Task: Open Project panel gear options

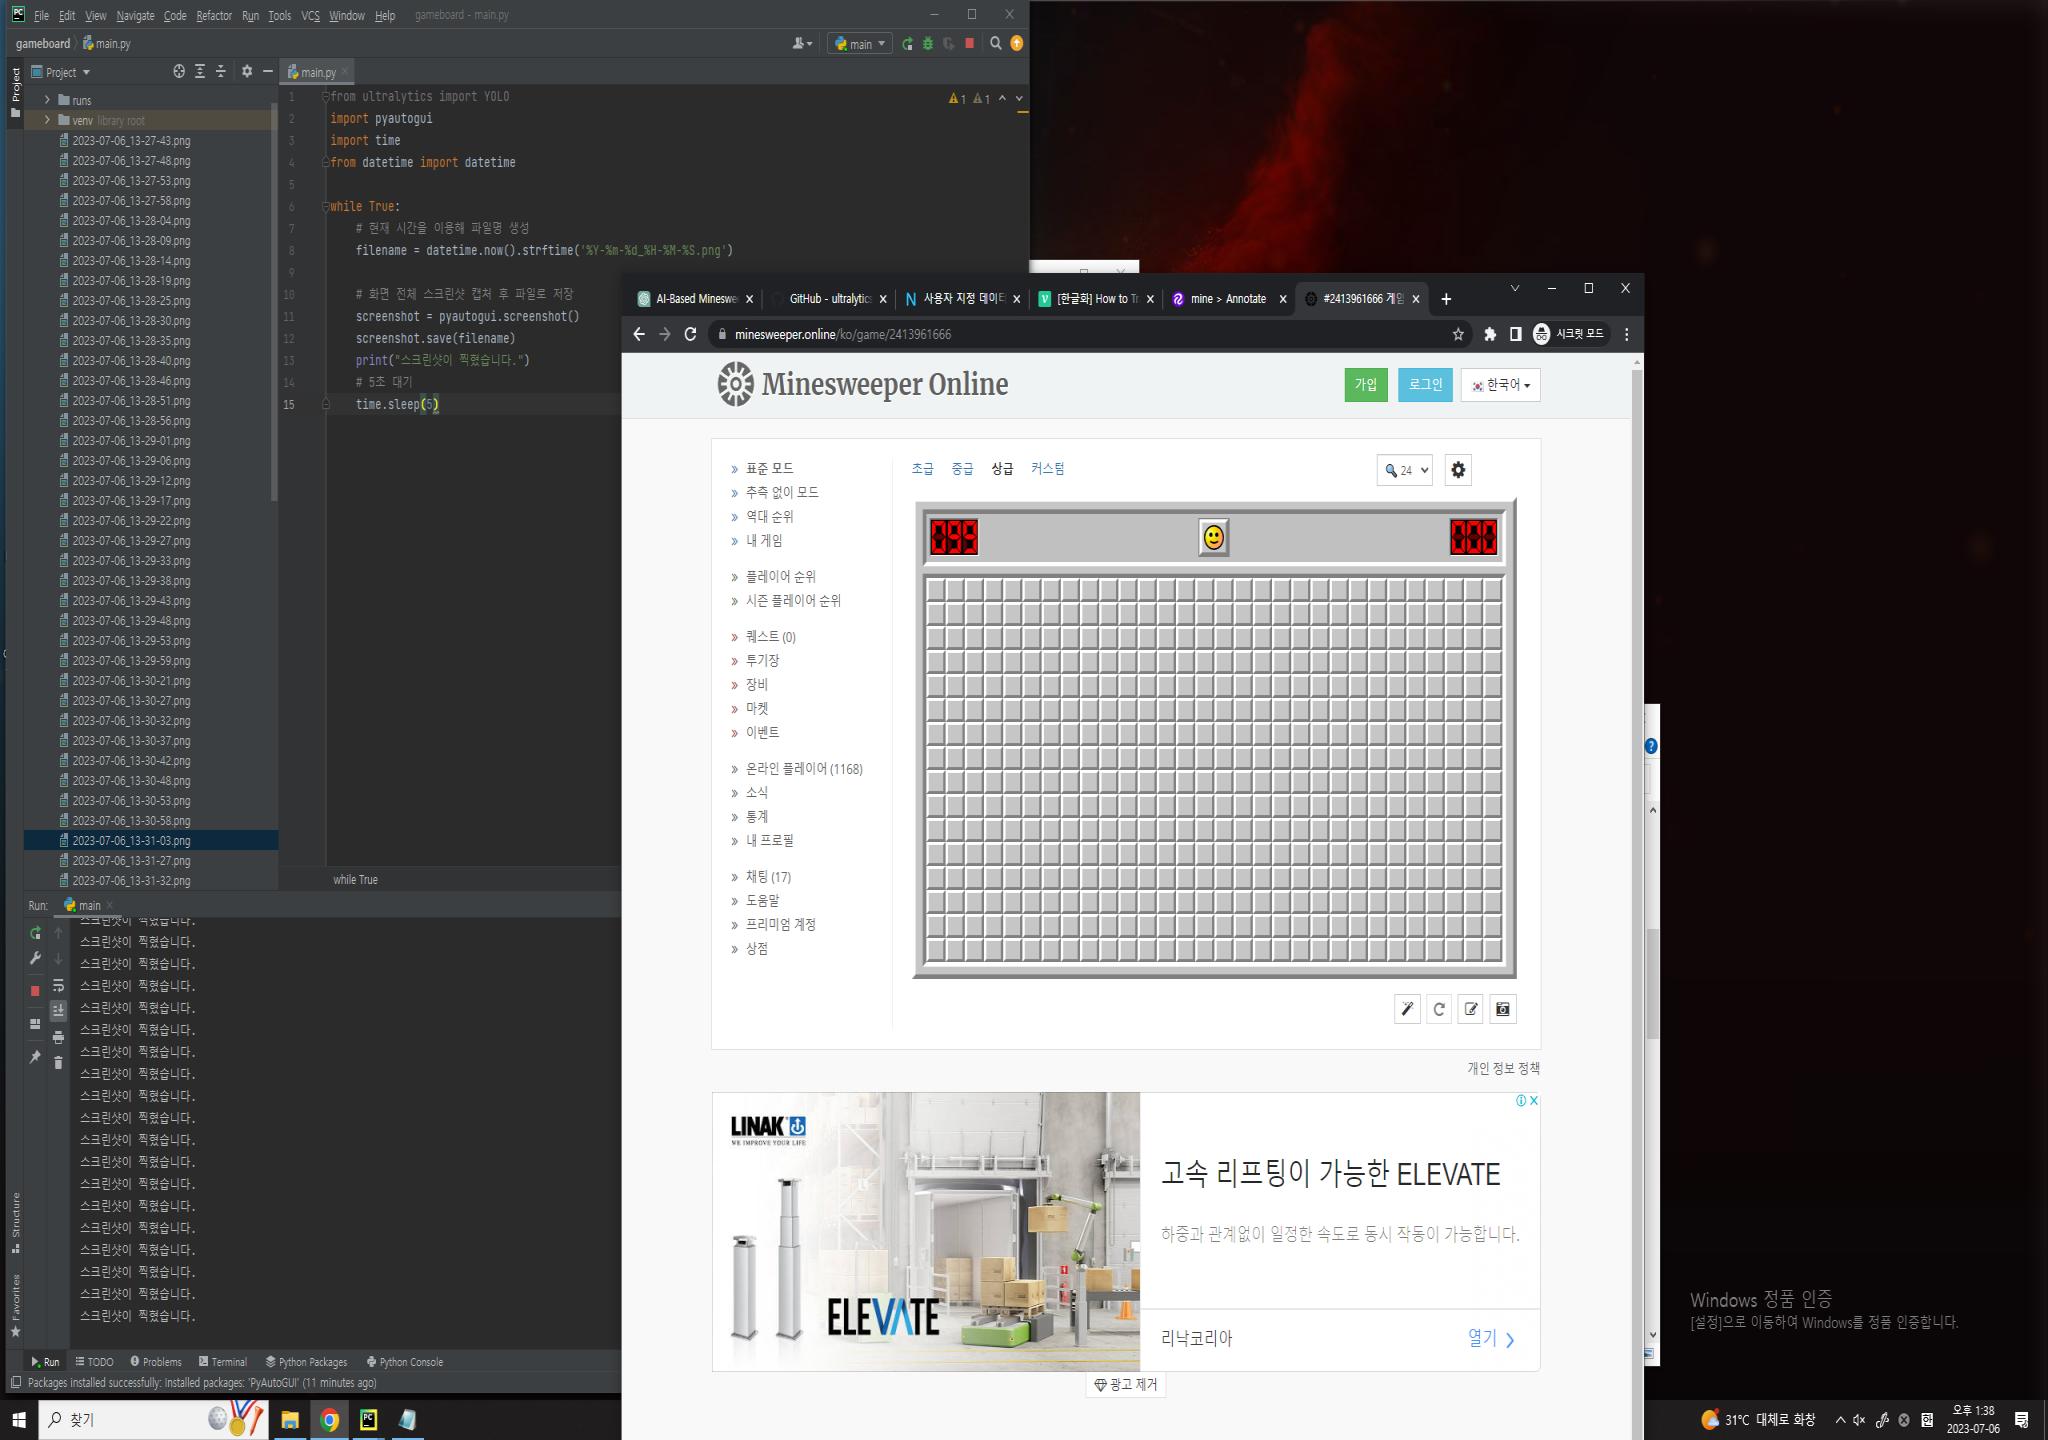Action: click(x=247, y=72)
